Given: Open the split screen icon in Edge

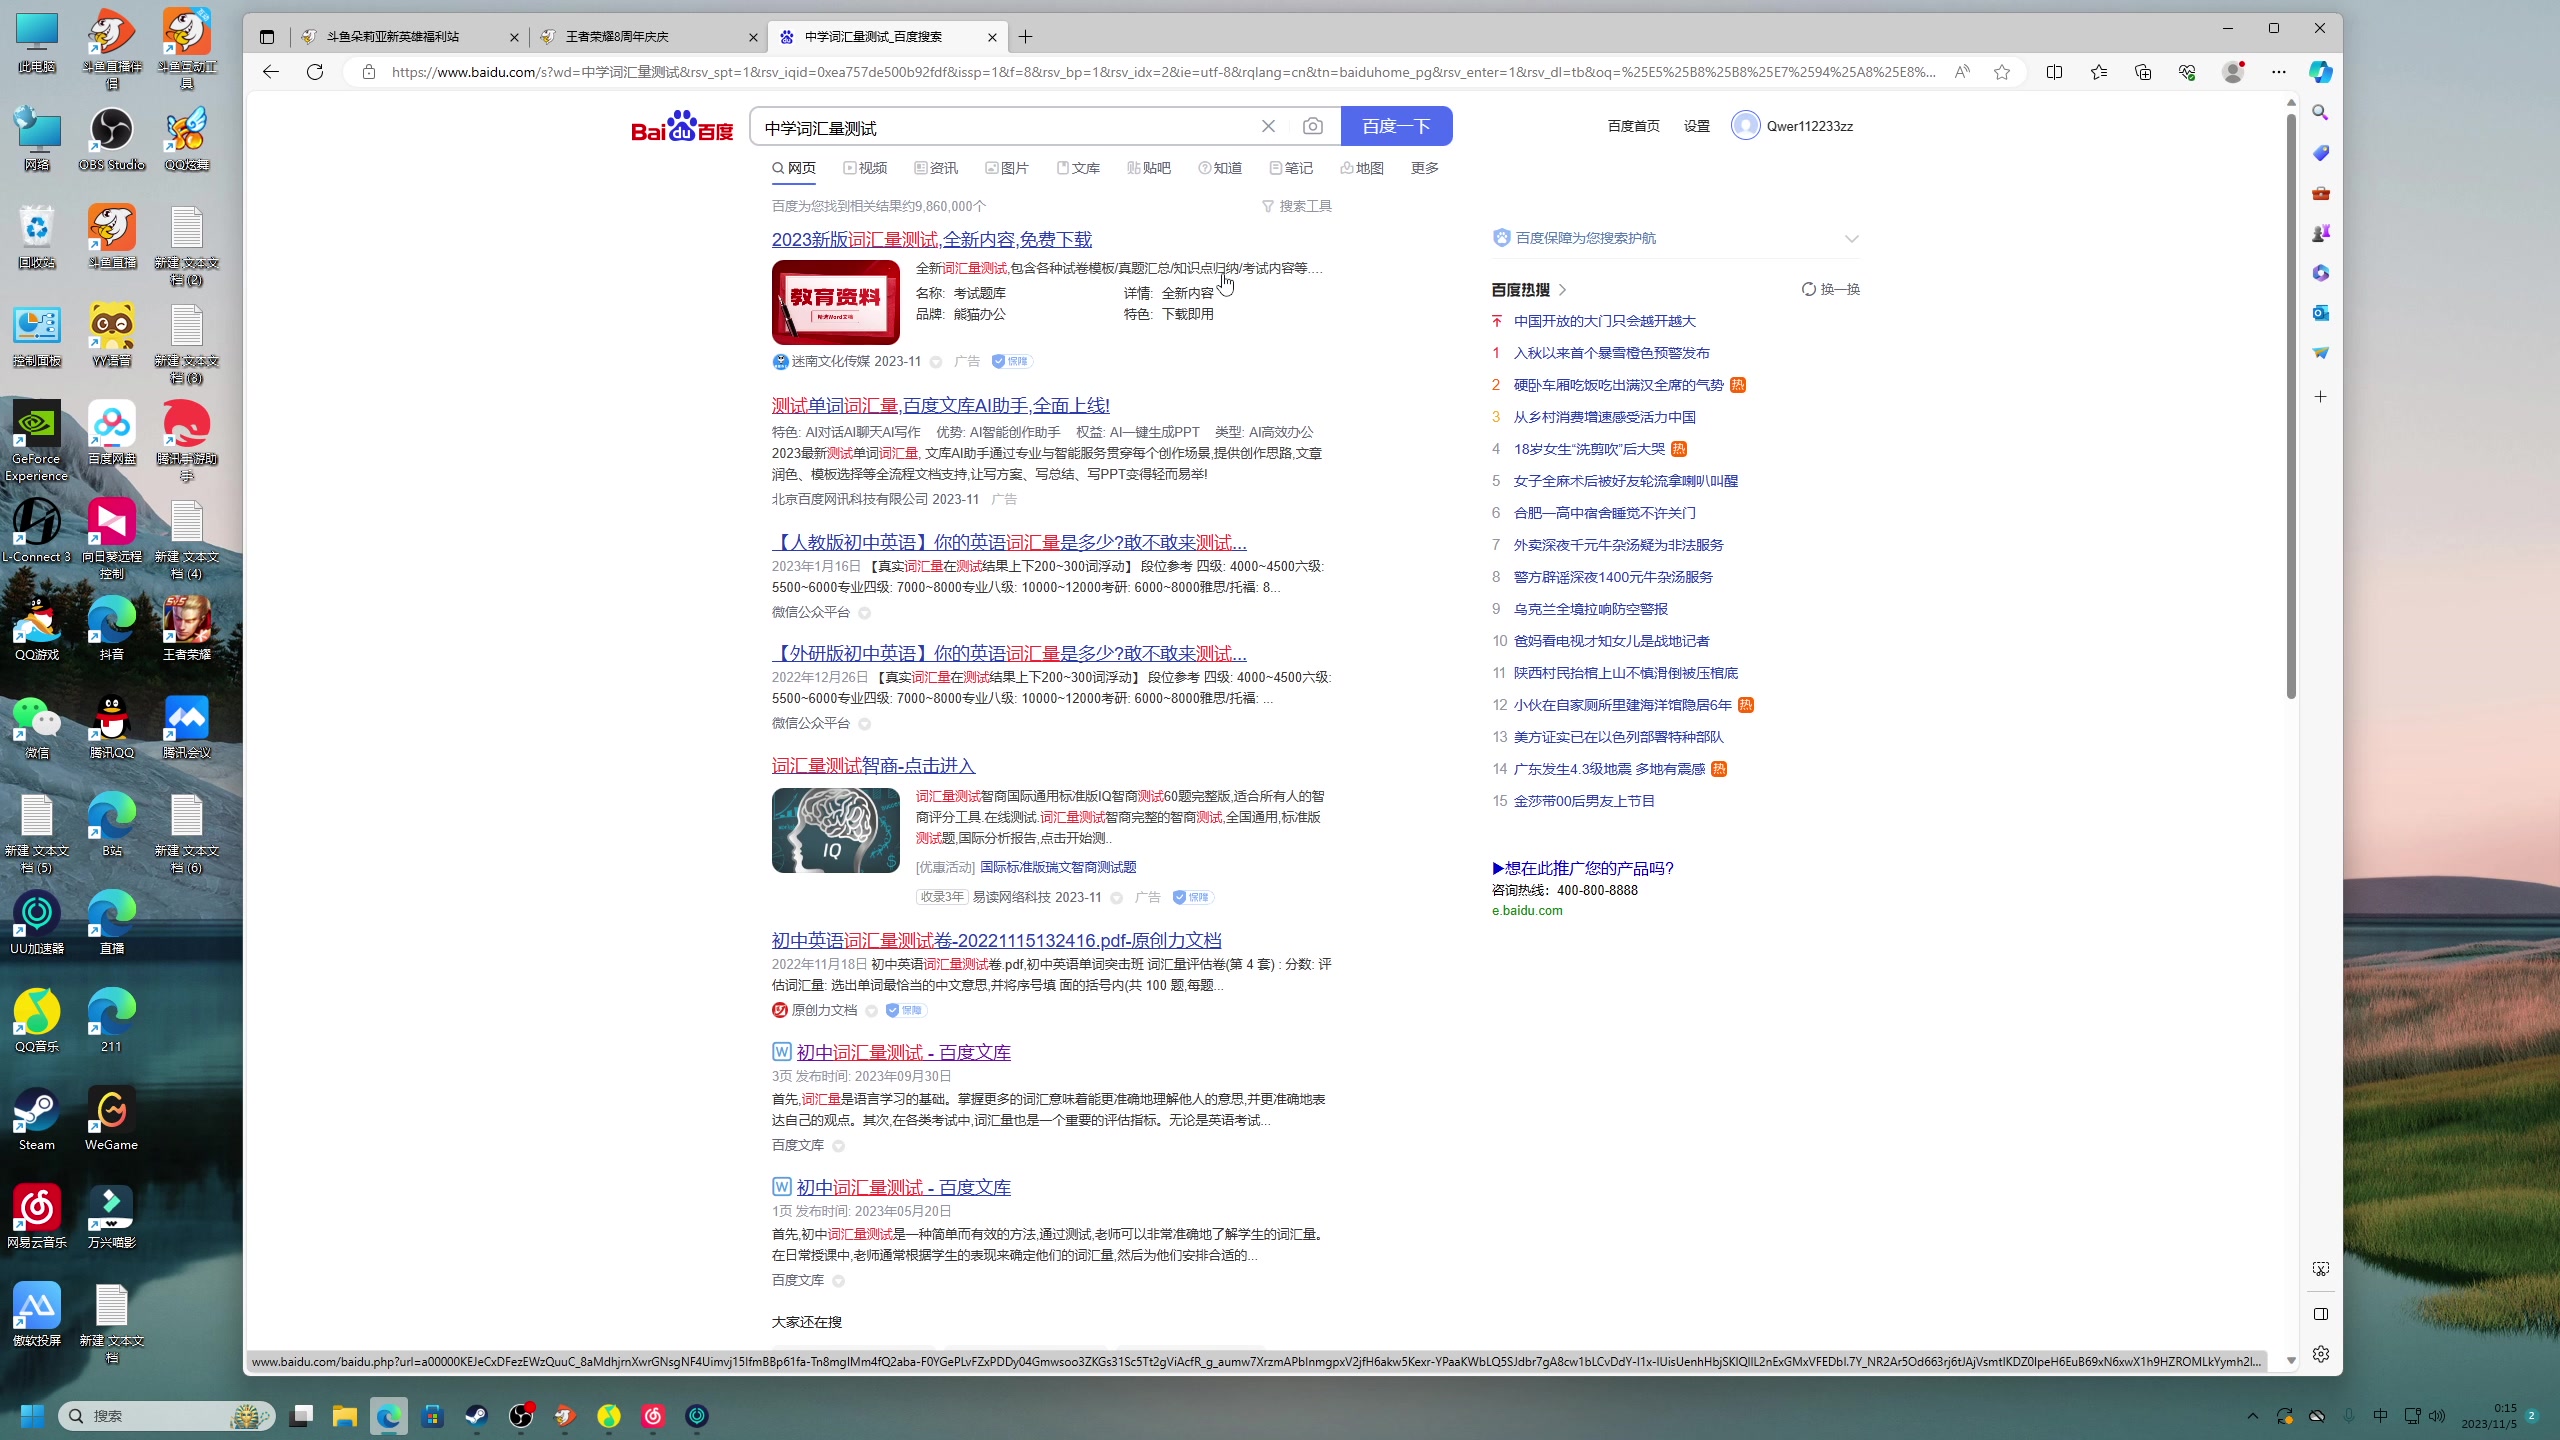Looking at the screenshot, I should 2055,72.
